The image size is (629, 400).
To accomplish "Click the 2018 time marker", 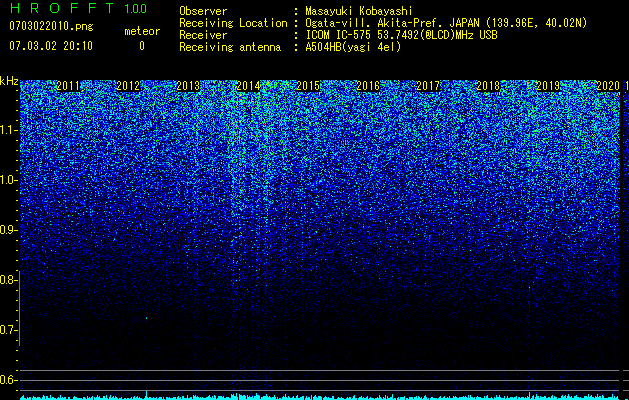I will (x=488, y=86).
